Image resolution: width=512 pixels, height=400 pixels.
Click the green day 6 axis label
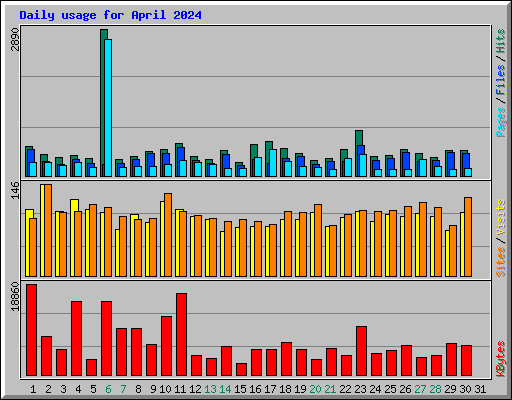pos(108,389)
